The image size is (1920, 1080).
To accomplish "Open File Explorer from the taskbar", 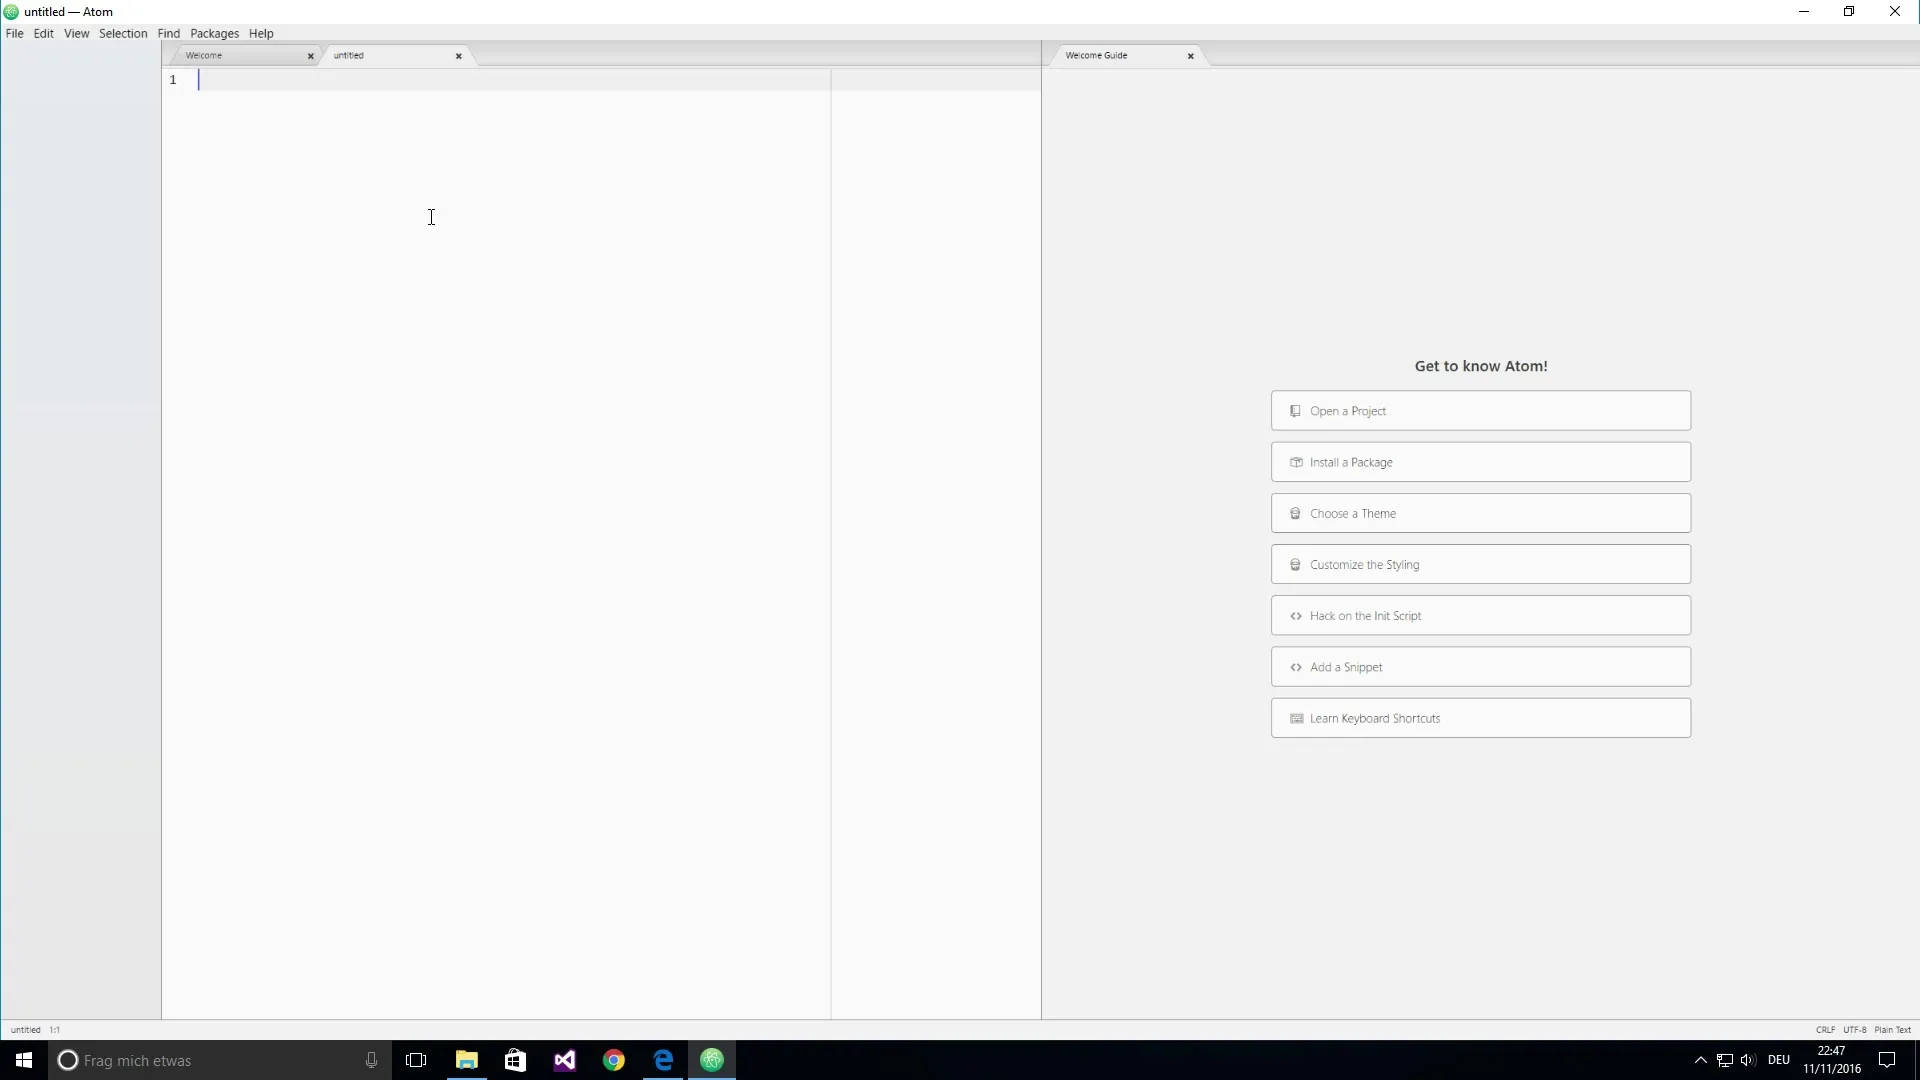I will coord(466,1060).
